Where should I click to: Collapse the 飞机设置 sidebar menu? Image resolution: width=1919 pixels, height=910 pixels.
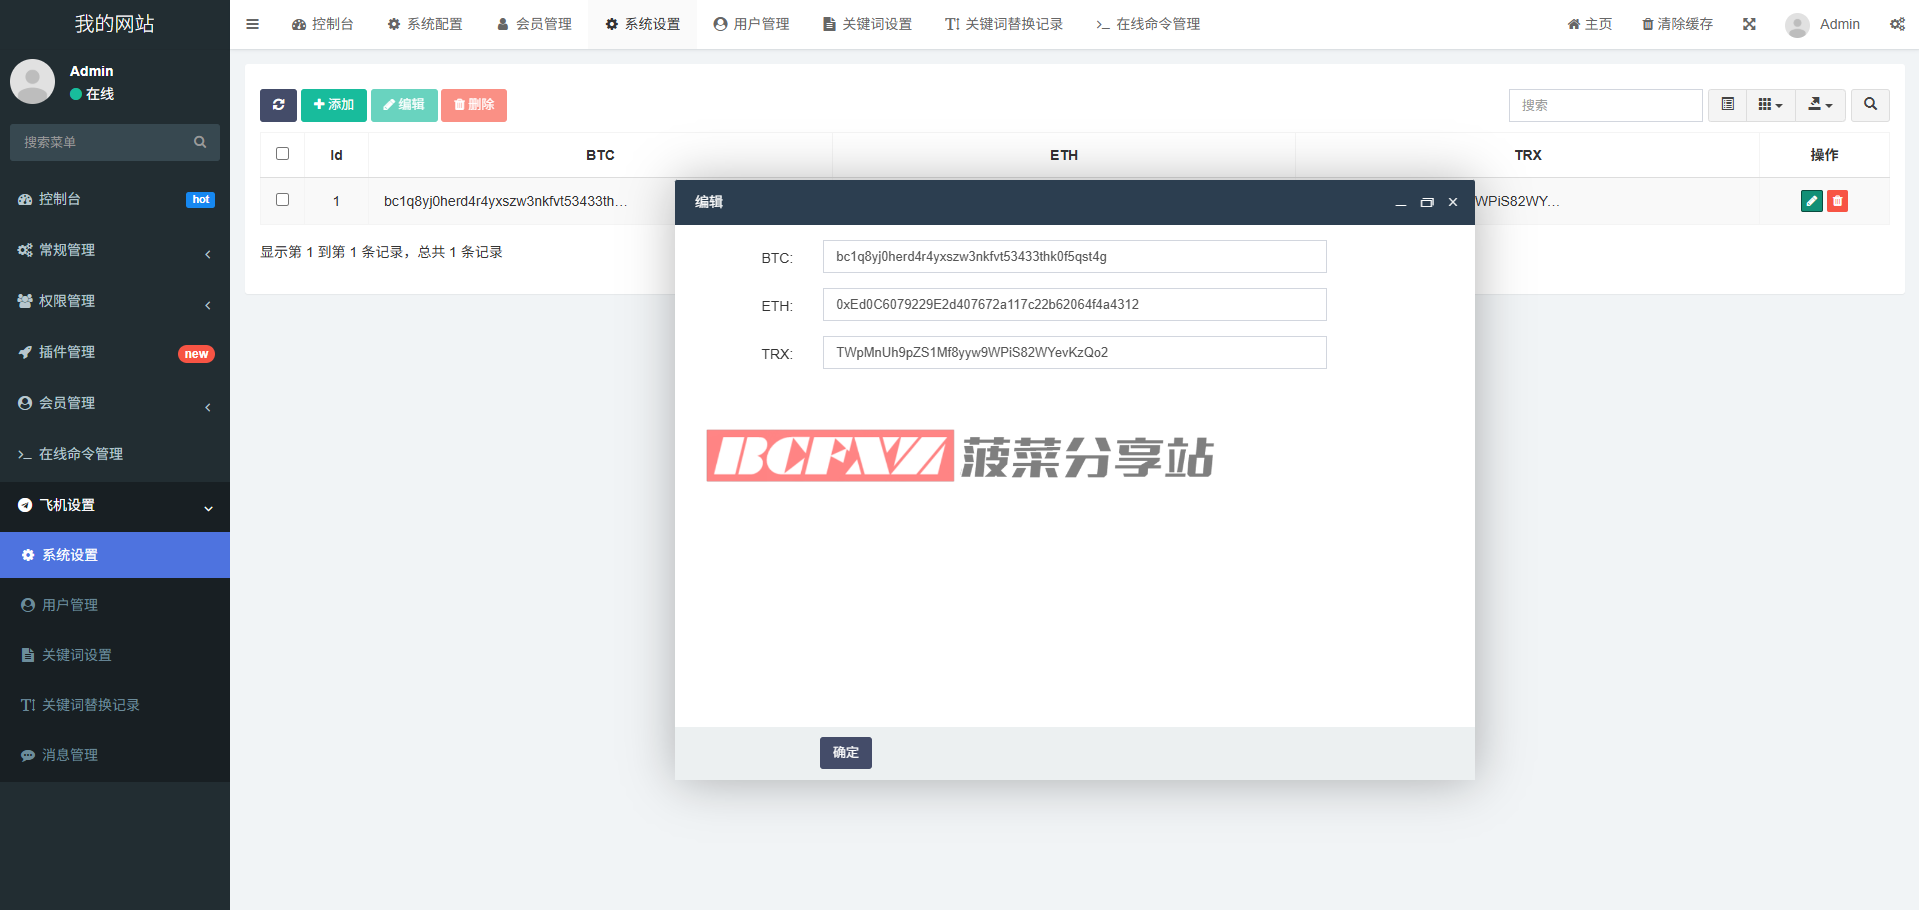pos(115,505)
